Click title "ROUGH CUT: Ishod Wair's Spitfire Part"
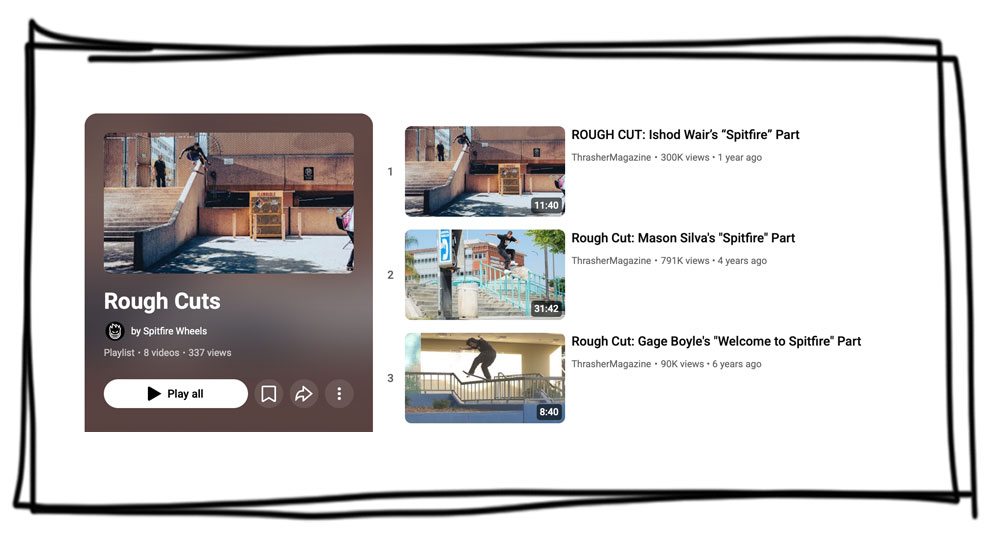Viewport: 1000px width, 545px height. coord(685,135)
